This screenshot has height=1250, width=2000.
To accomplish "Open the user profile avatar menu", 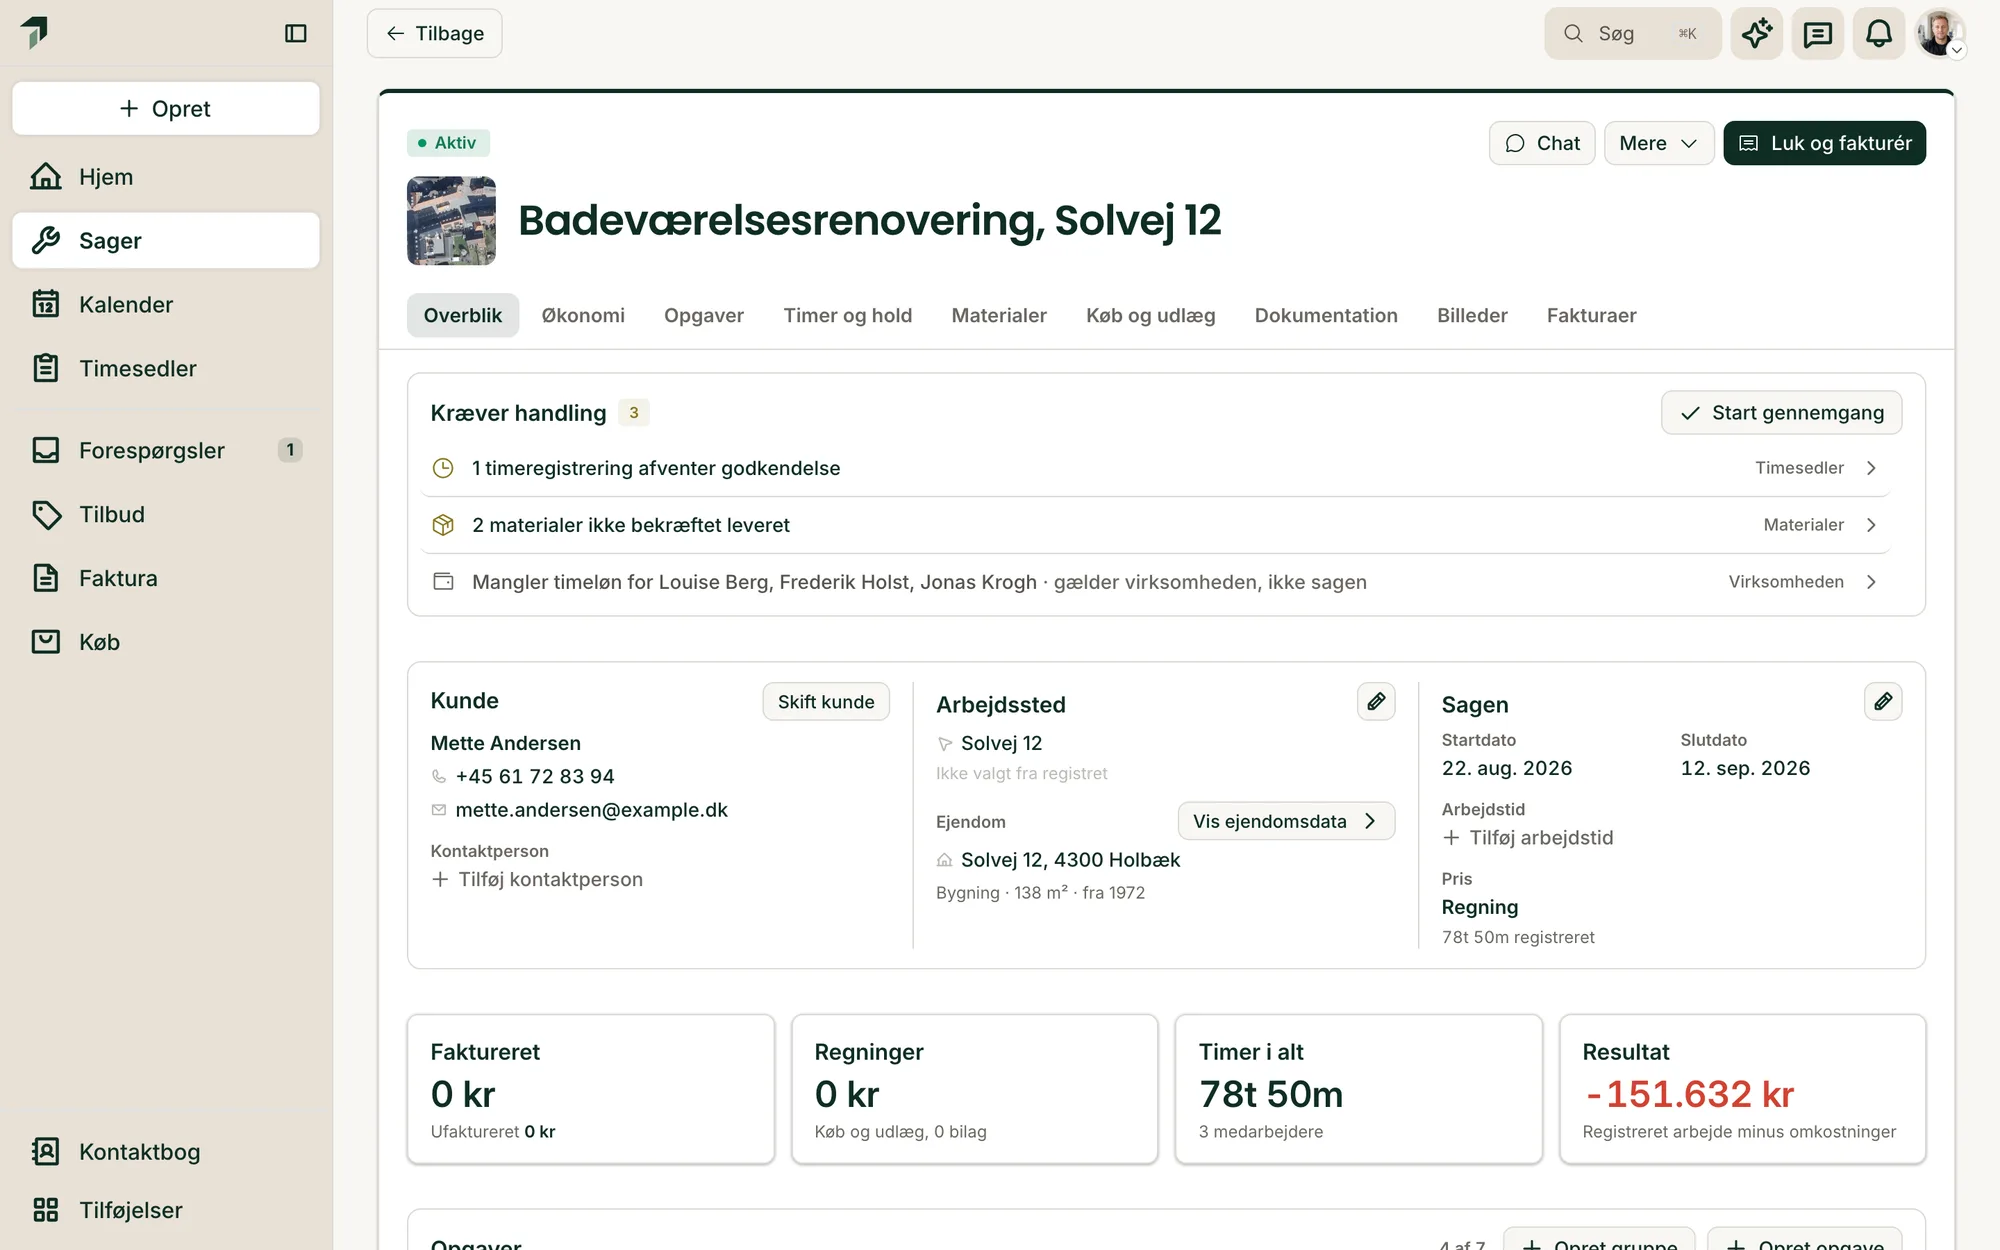I will tap(1940, 33).
